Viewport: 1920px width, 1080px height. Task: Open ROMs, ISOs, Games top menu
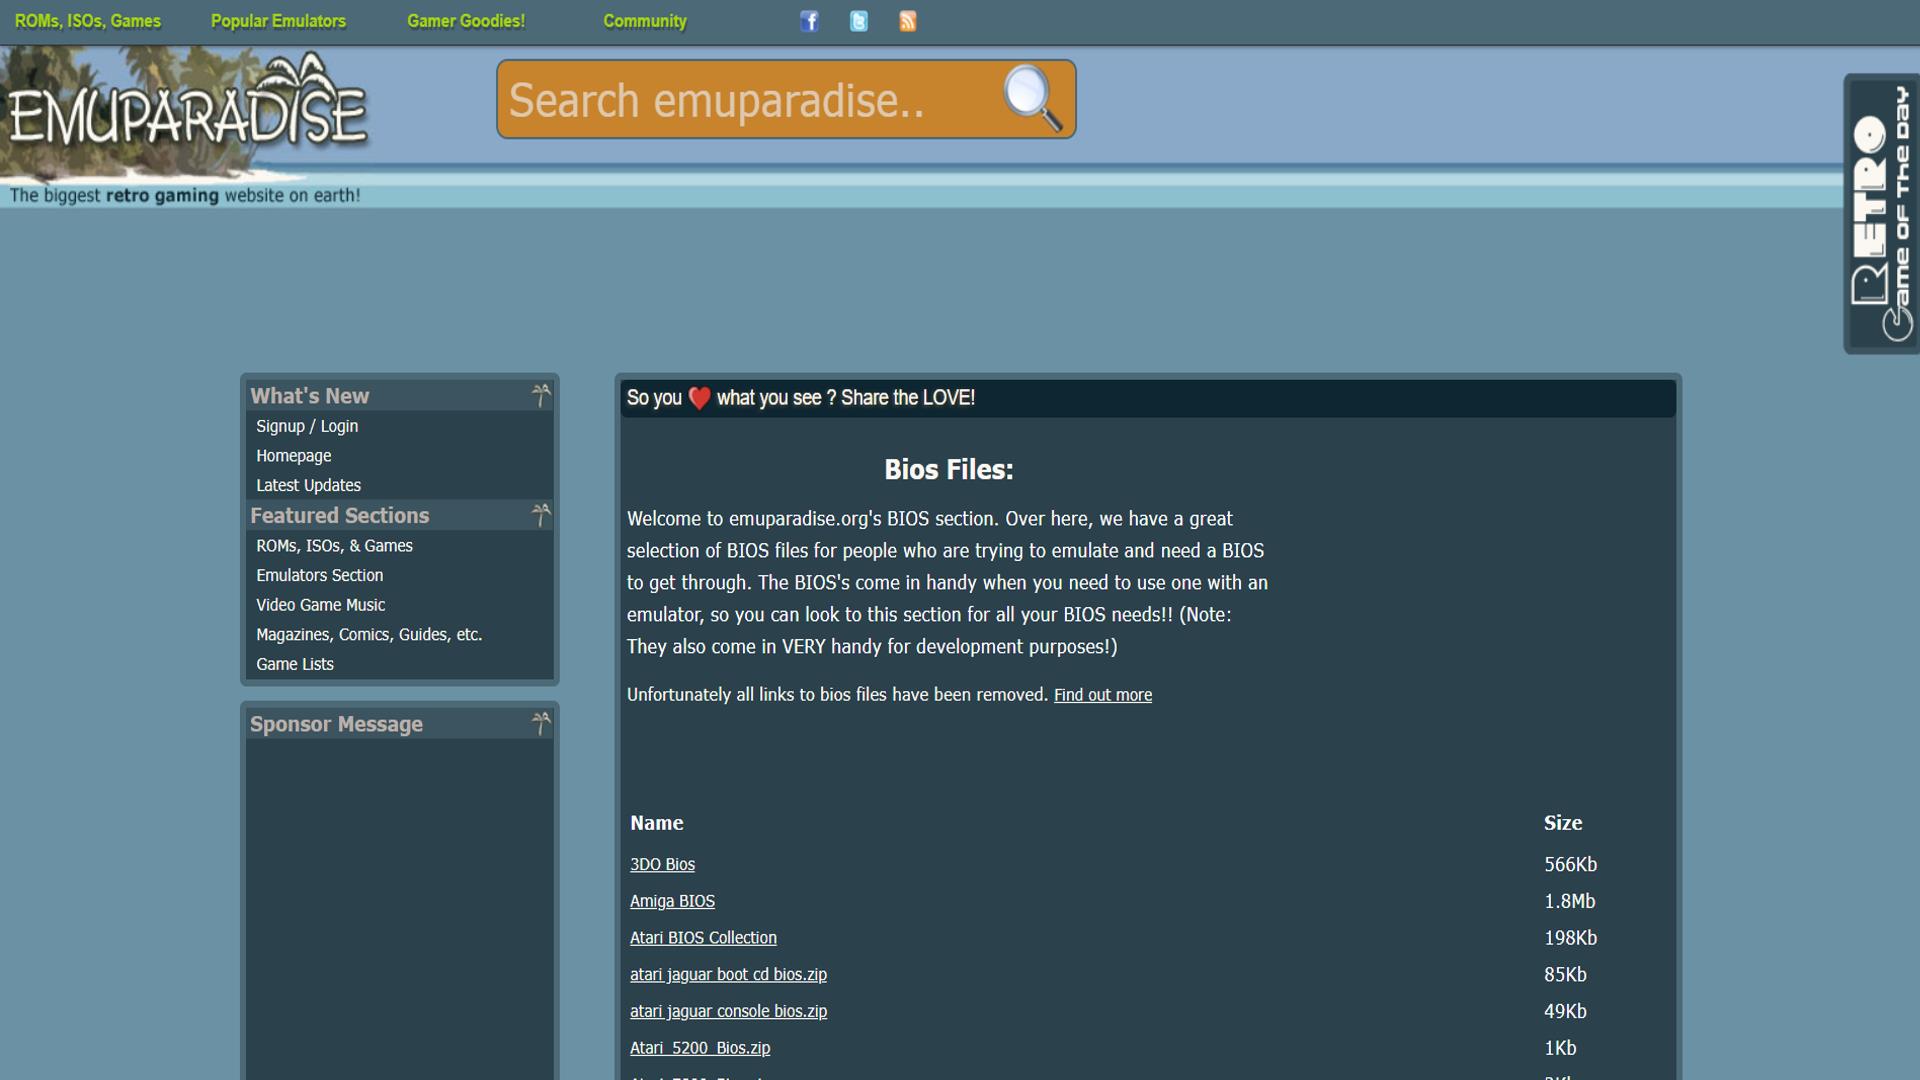coord(88,21)
